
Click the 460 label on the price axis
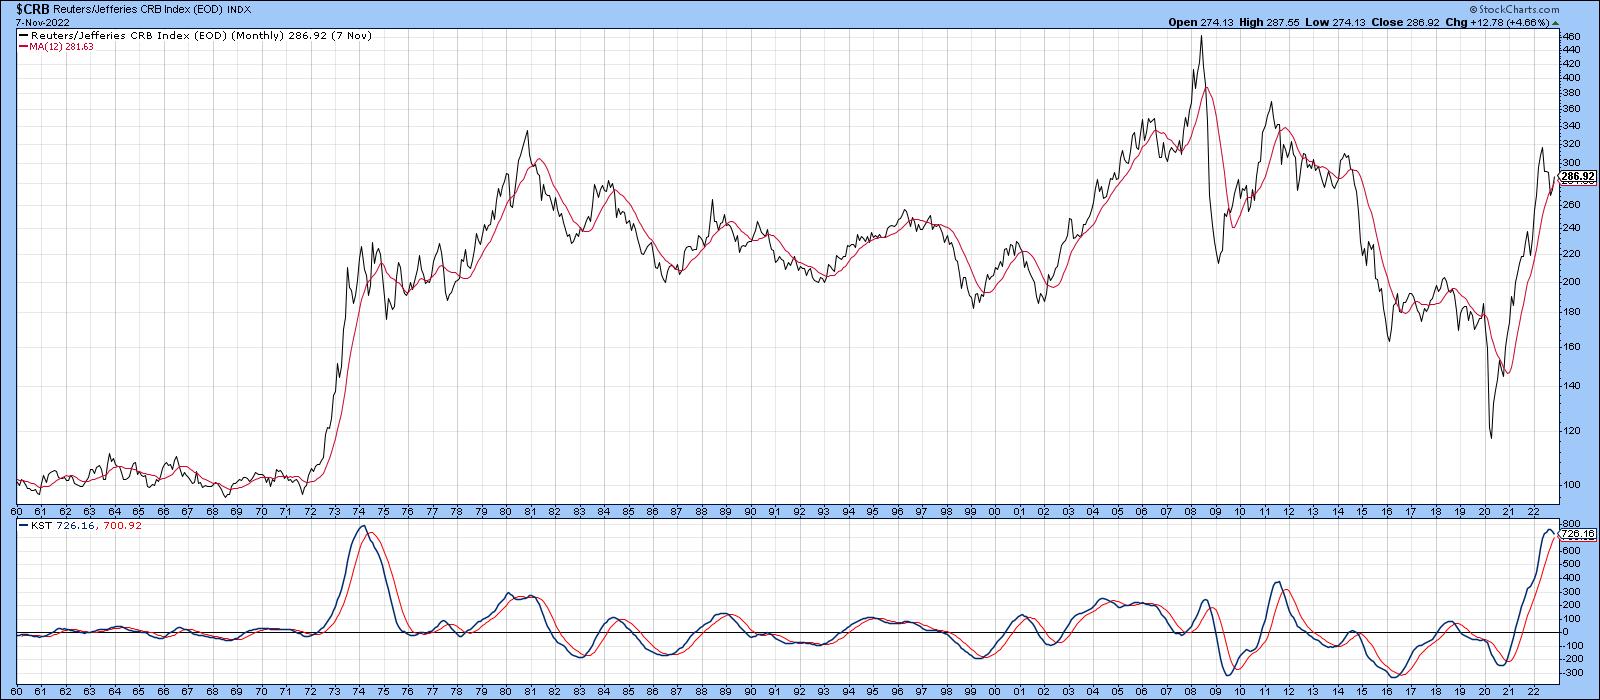click(1571, 37)
